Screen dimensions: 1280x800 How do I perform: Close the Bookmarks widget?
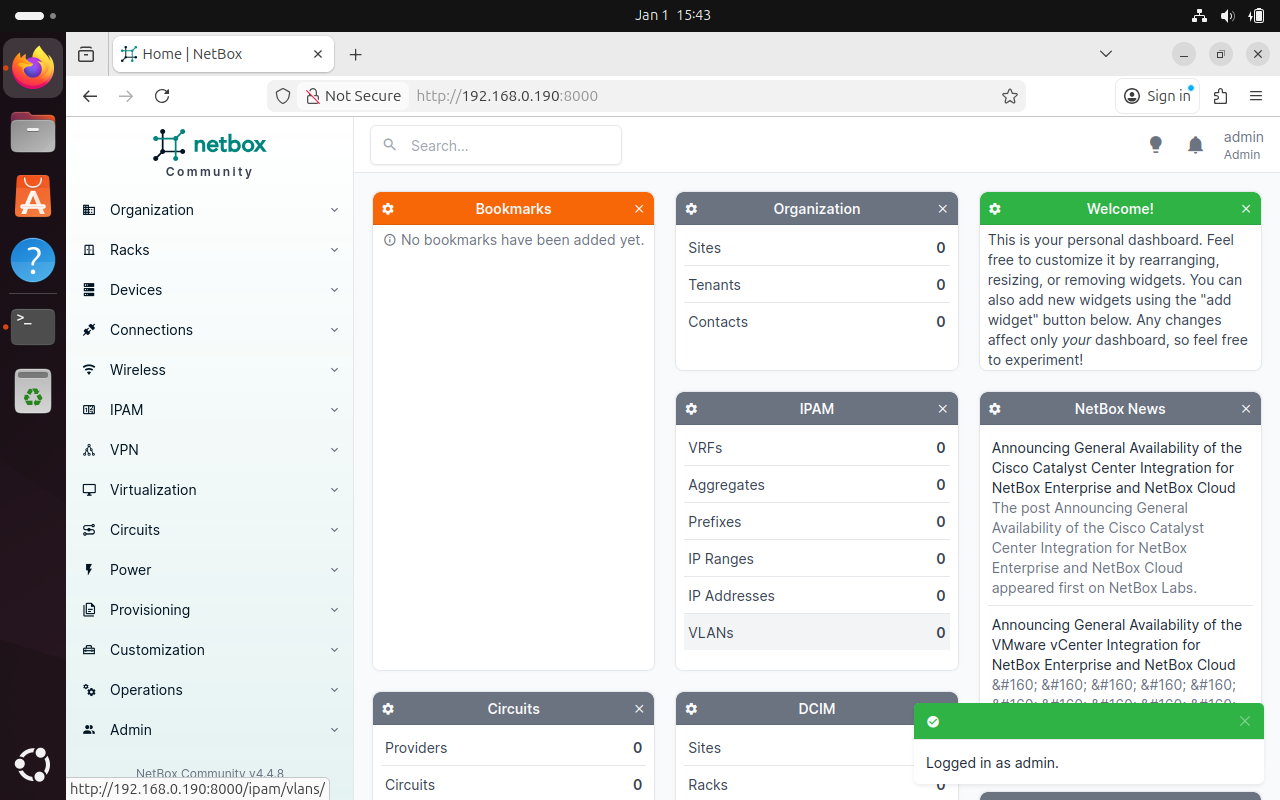[x=639, y=209]
